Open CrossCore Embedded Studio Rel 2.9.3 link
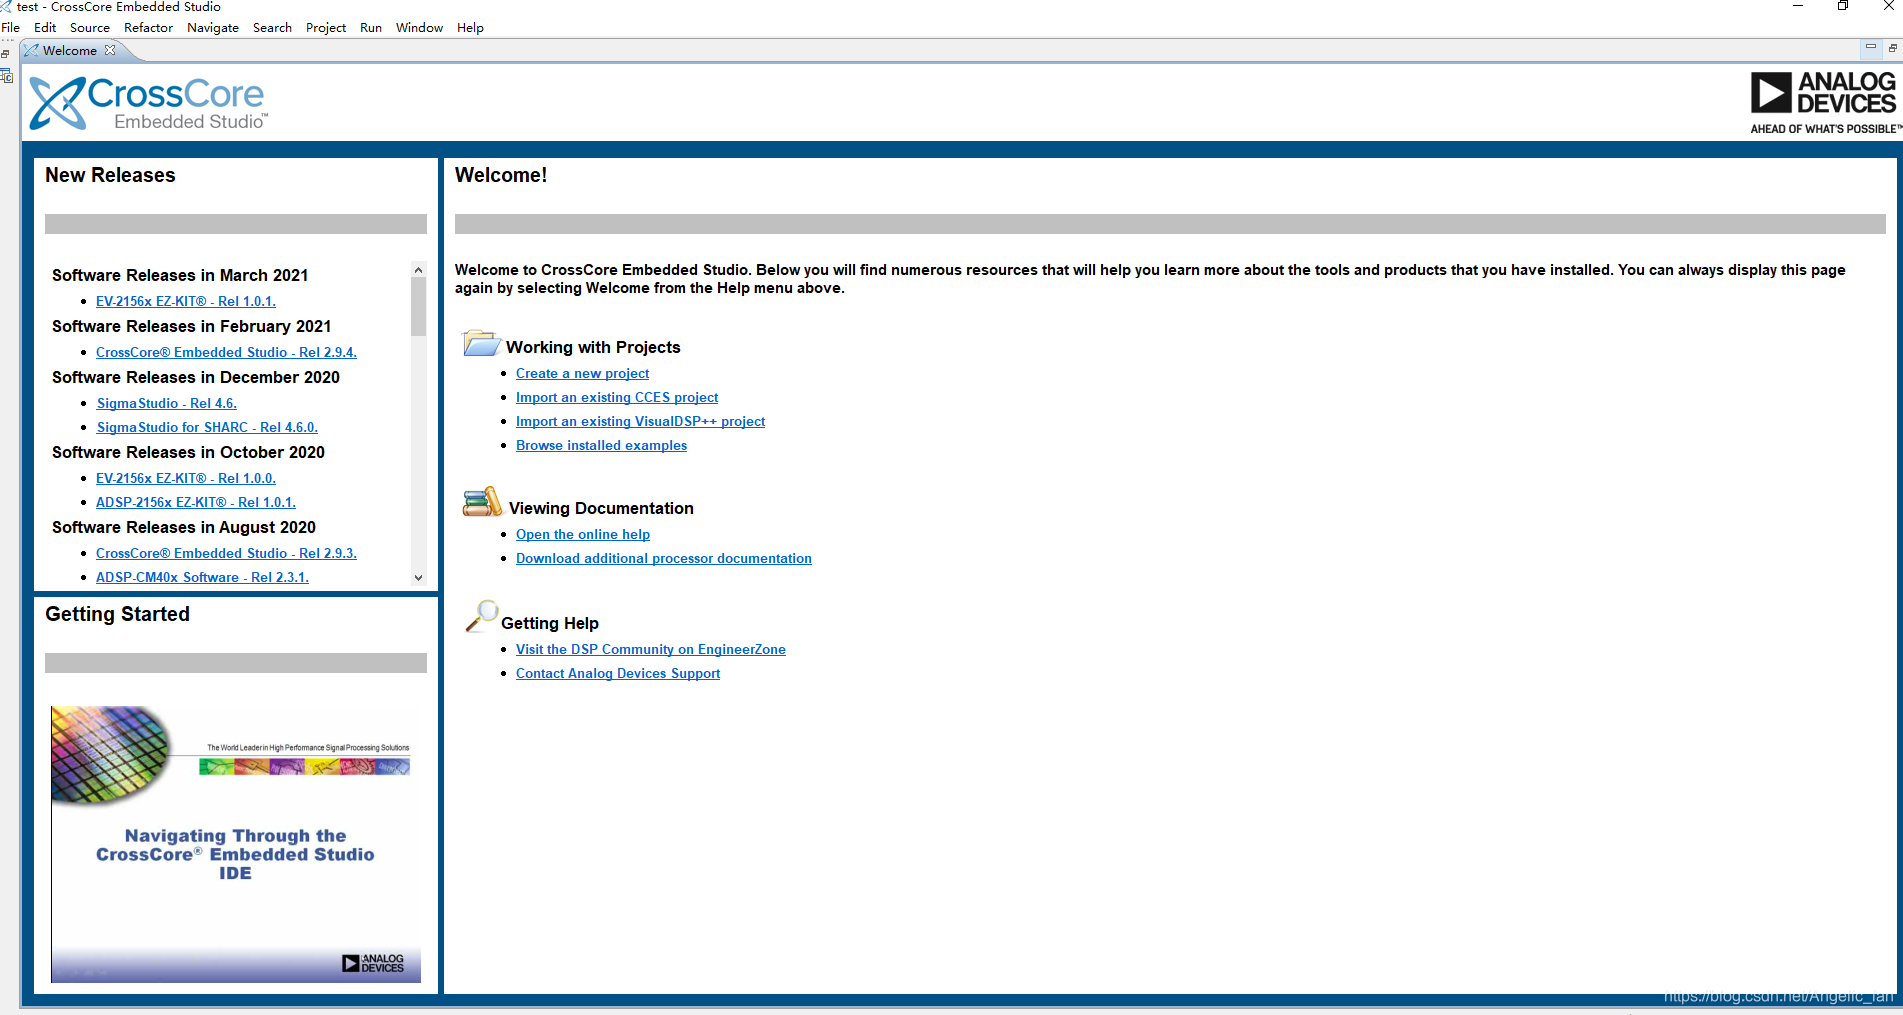The image size is (1903, 1015). click(x=226, y=553)
